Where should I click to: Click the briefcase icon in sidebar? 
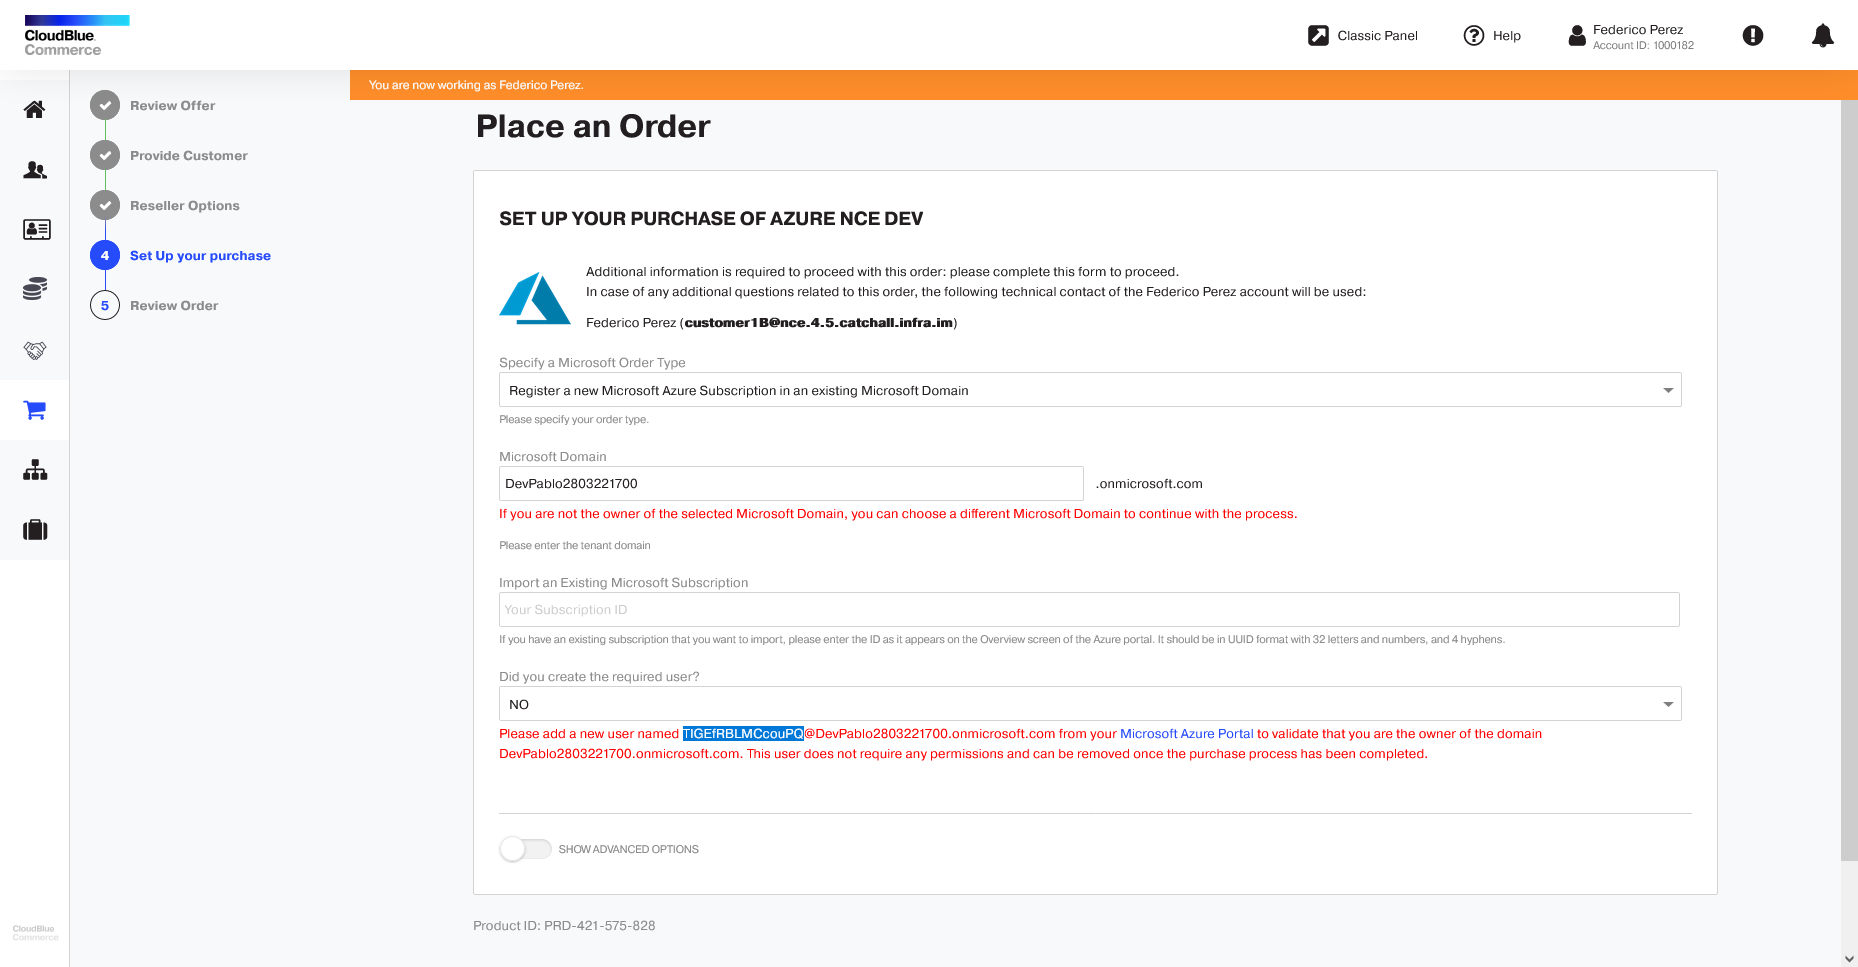[x=35, y=530]
